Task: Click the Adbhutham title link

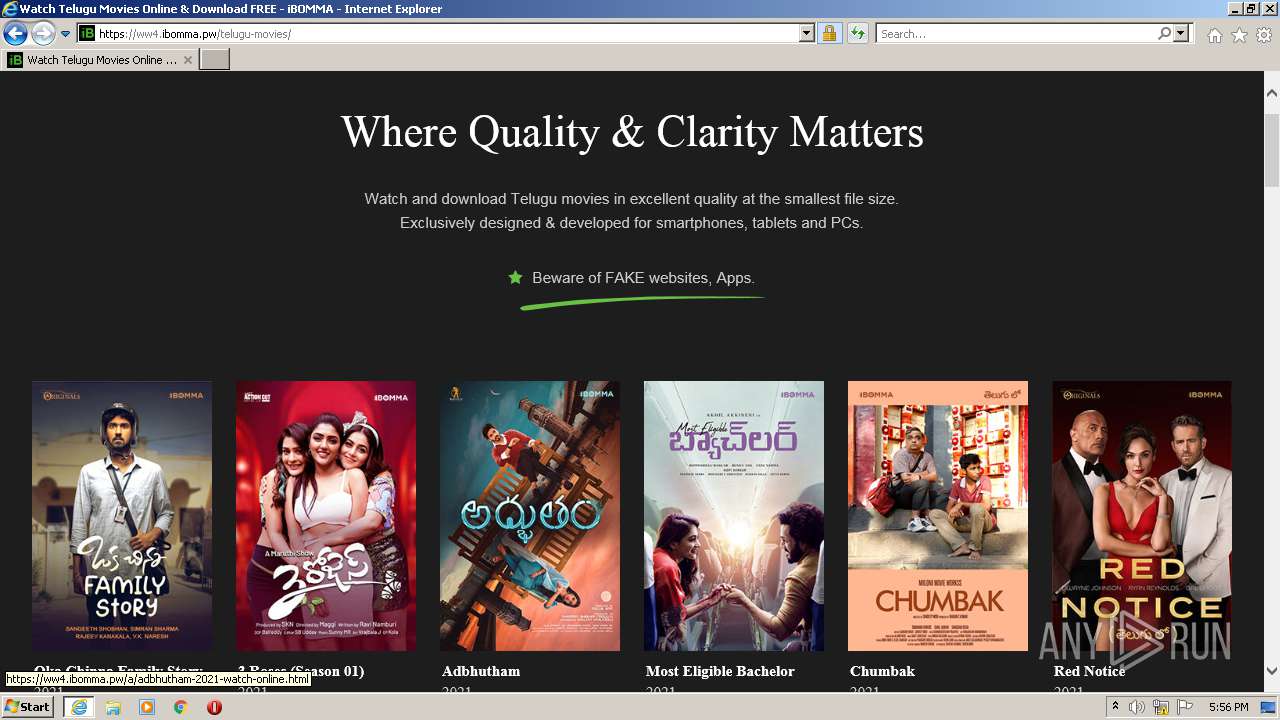Action: click(481, 671)
